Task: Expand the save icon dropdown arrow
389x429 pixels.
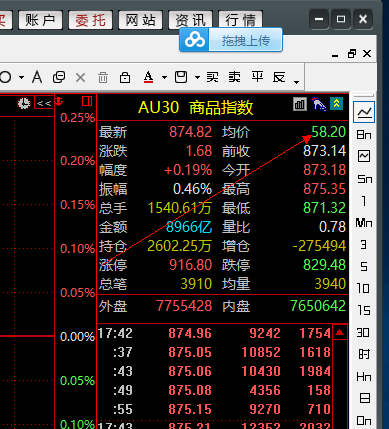Action: [x=197, y=78]
